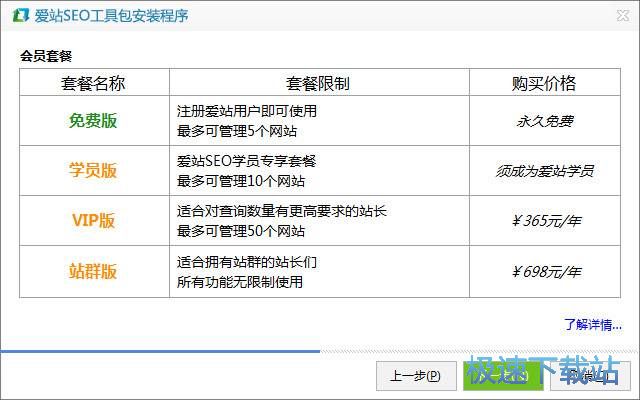The width and height of the screenshot is (640, 400).
Task: Click the 套餐限制 column header
Action: pyautogui.click(x=318, y=83)
